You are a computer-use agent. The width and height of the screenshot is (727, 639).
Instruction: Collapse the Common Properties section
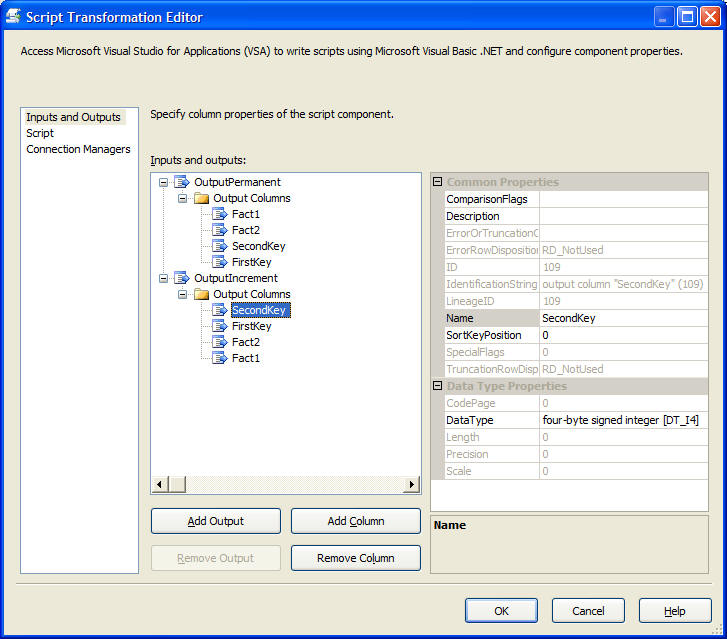coord(437,182)
